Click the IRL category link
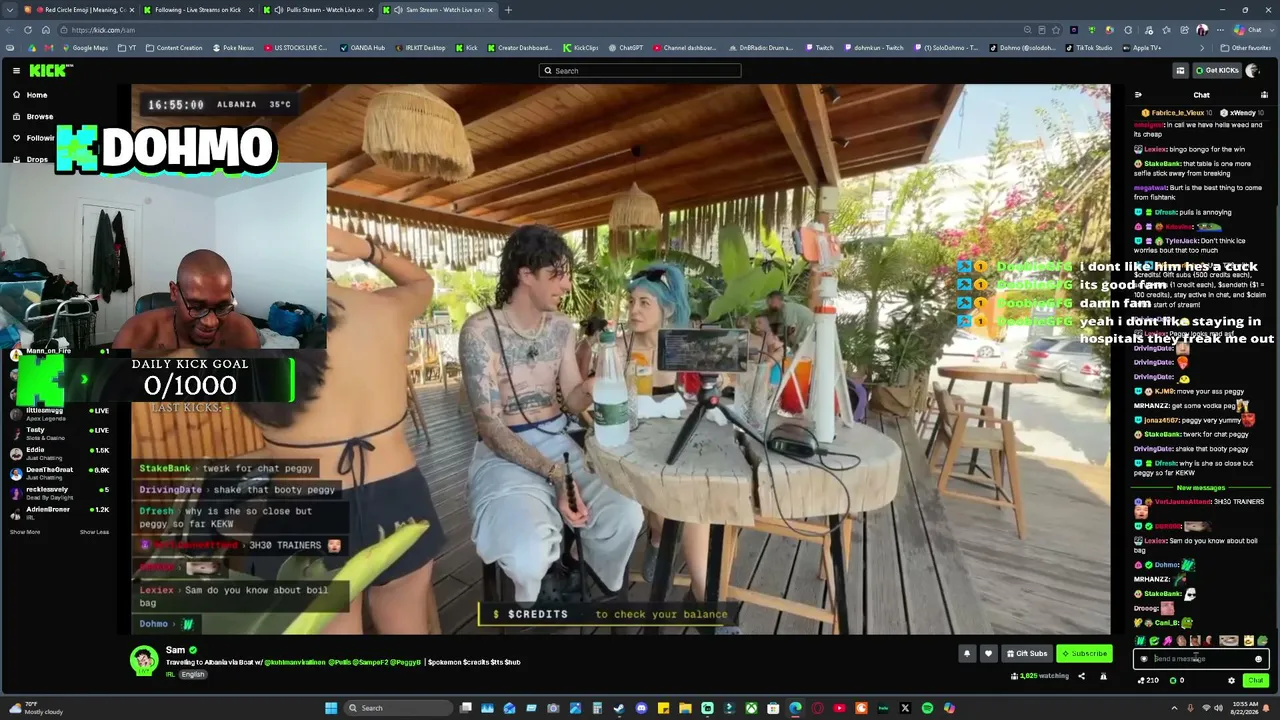 click(170, 675)
